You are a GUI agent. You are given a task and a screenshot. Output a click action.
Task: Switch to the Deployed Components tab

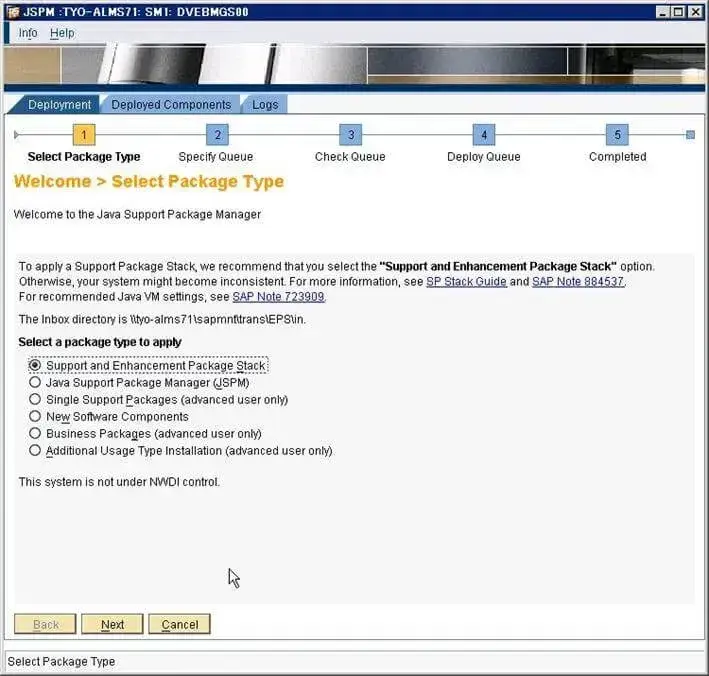click(171, 105)
